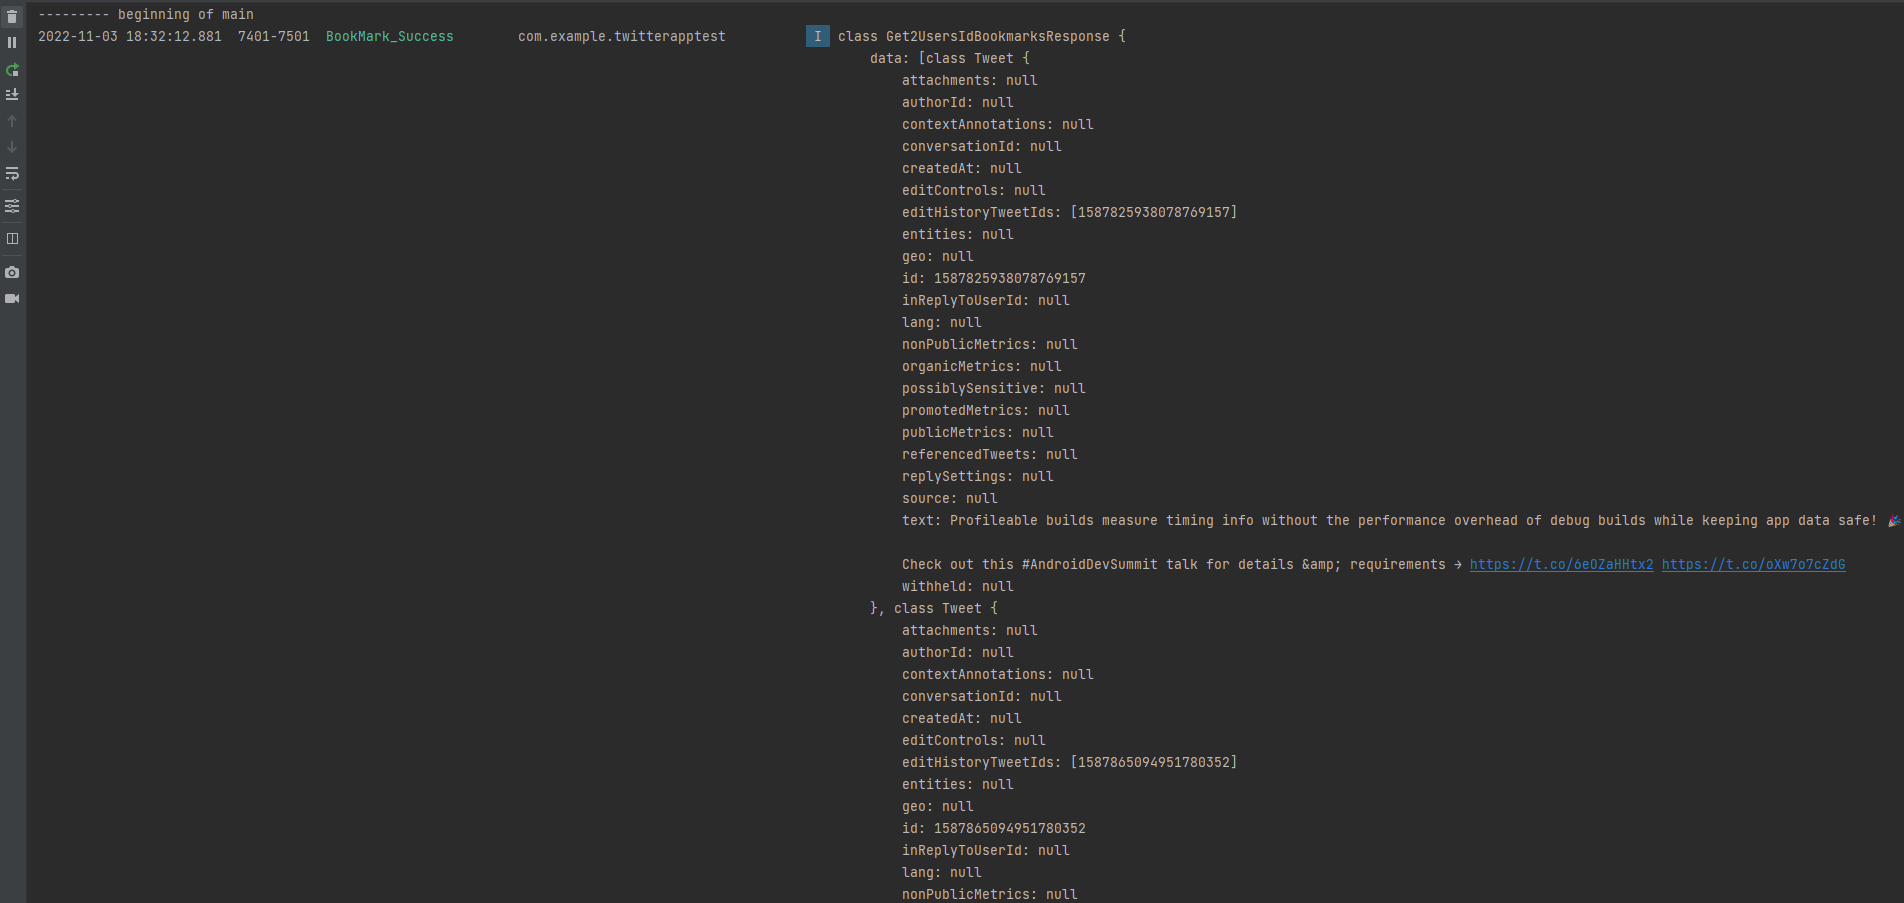Clear the Logcat console
1904x903 pixels.
pos(12,16)
